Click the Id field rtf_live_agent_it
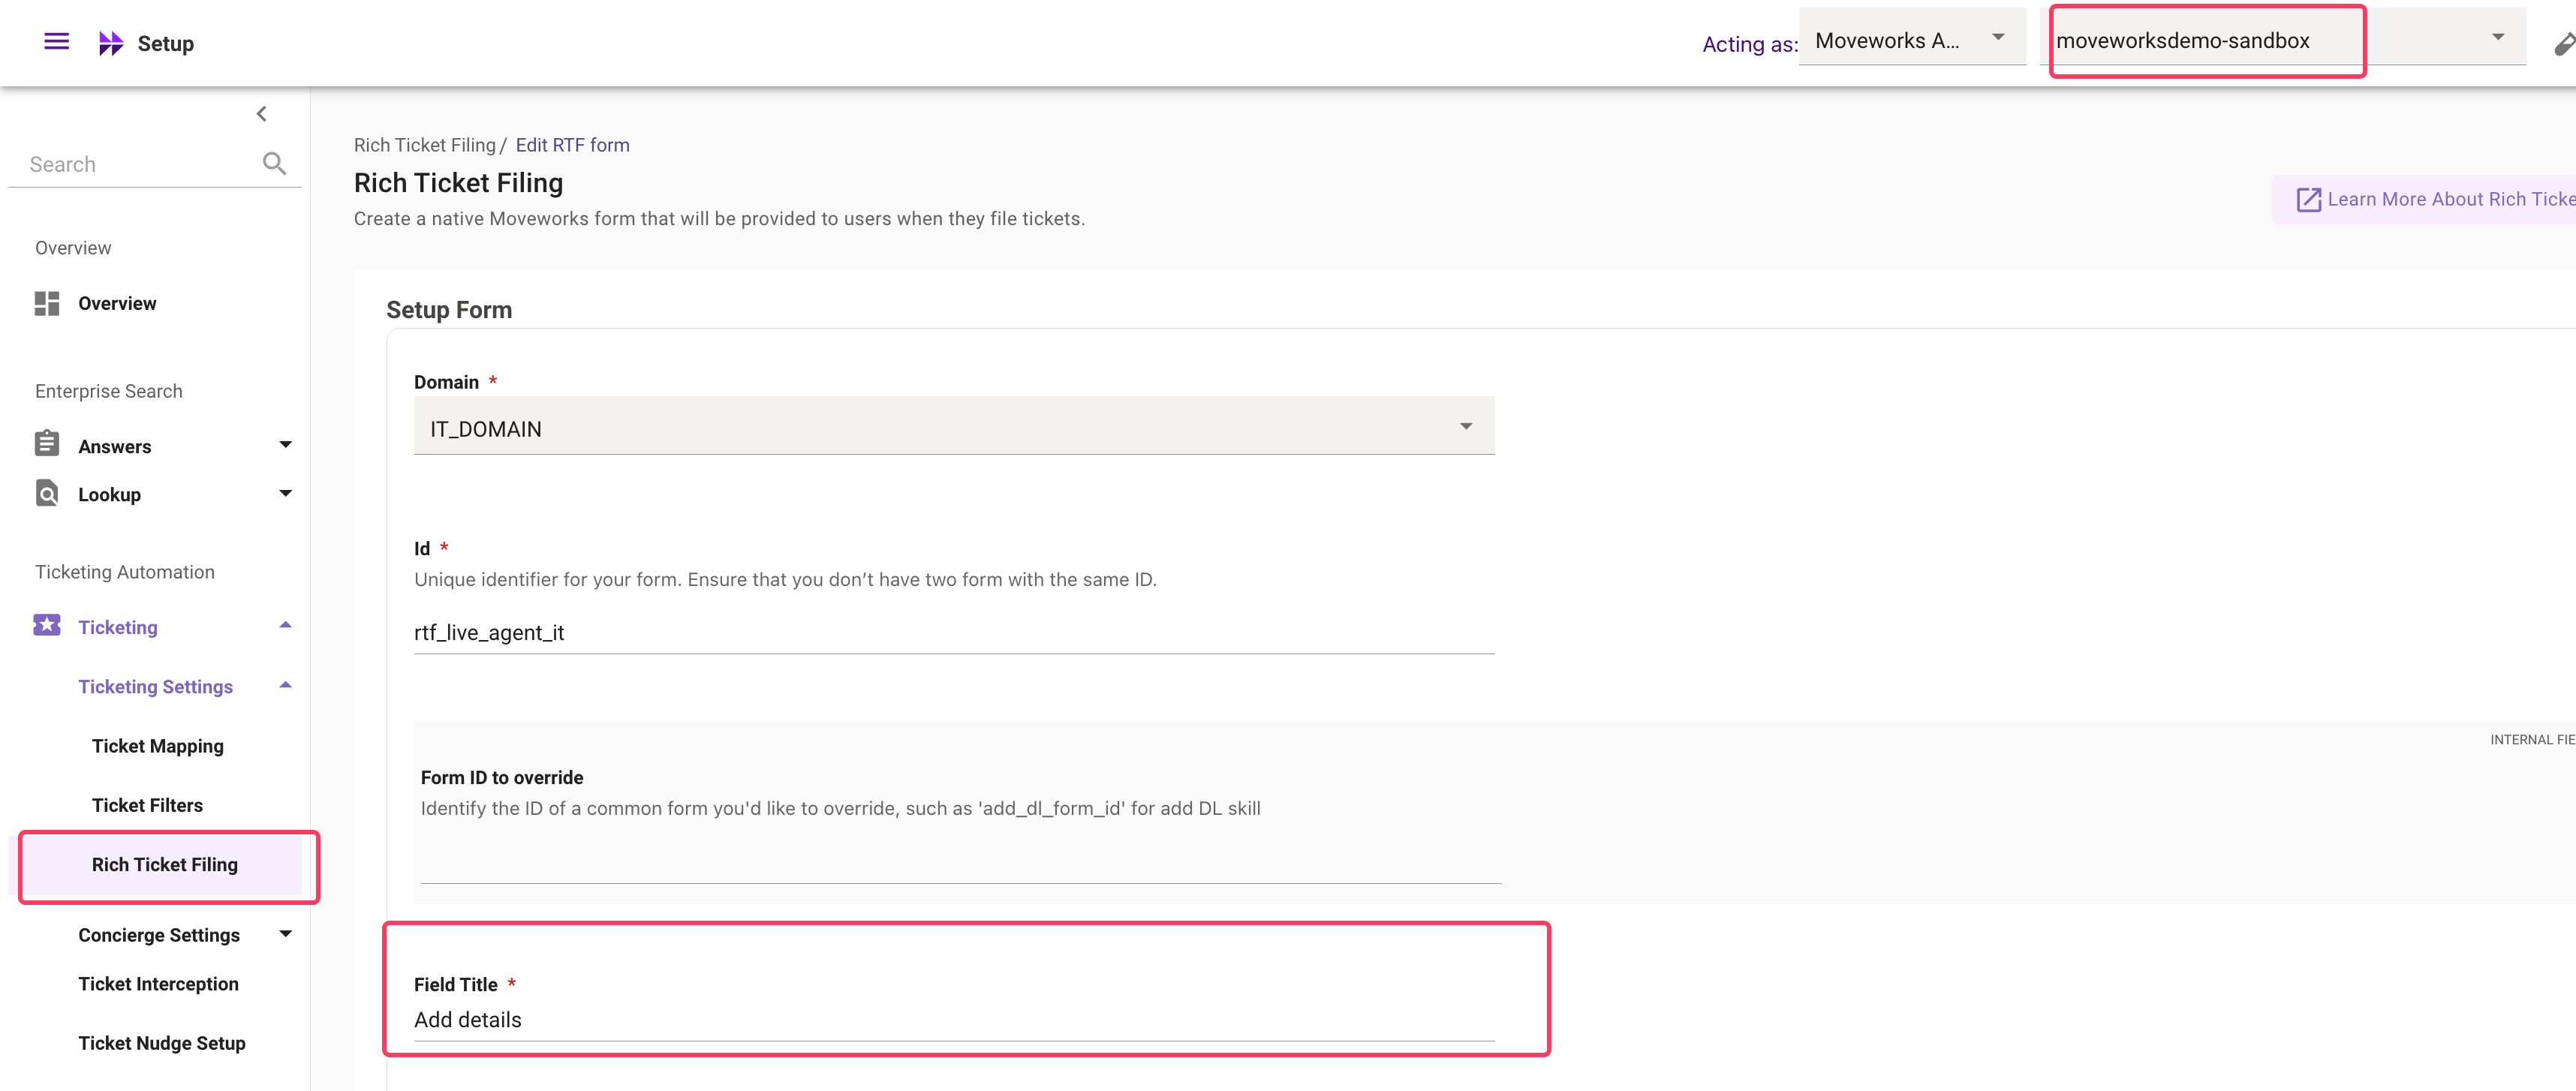This screenshot has height=1091, width=2576. coord(954,632)
